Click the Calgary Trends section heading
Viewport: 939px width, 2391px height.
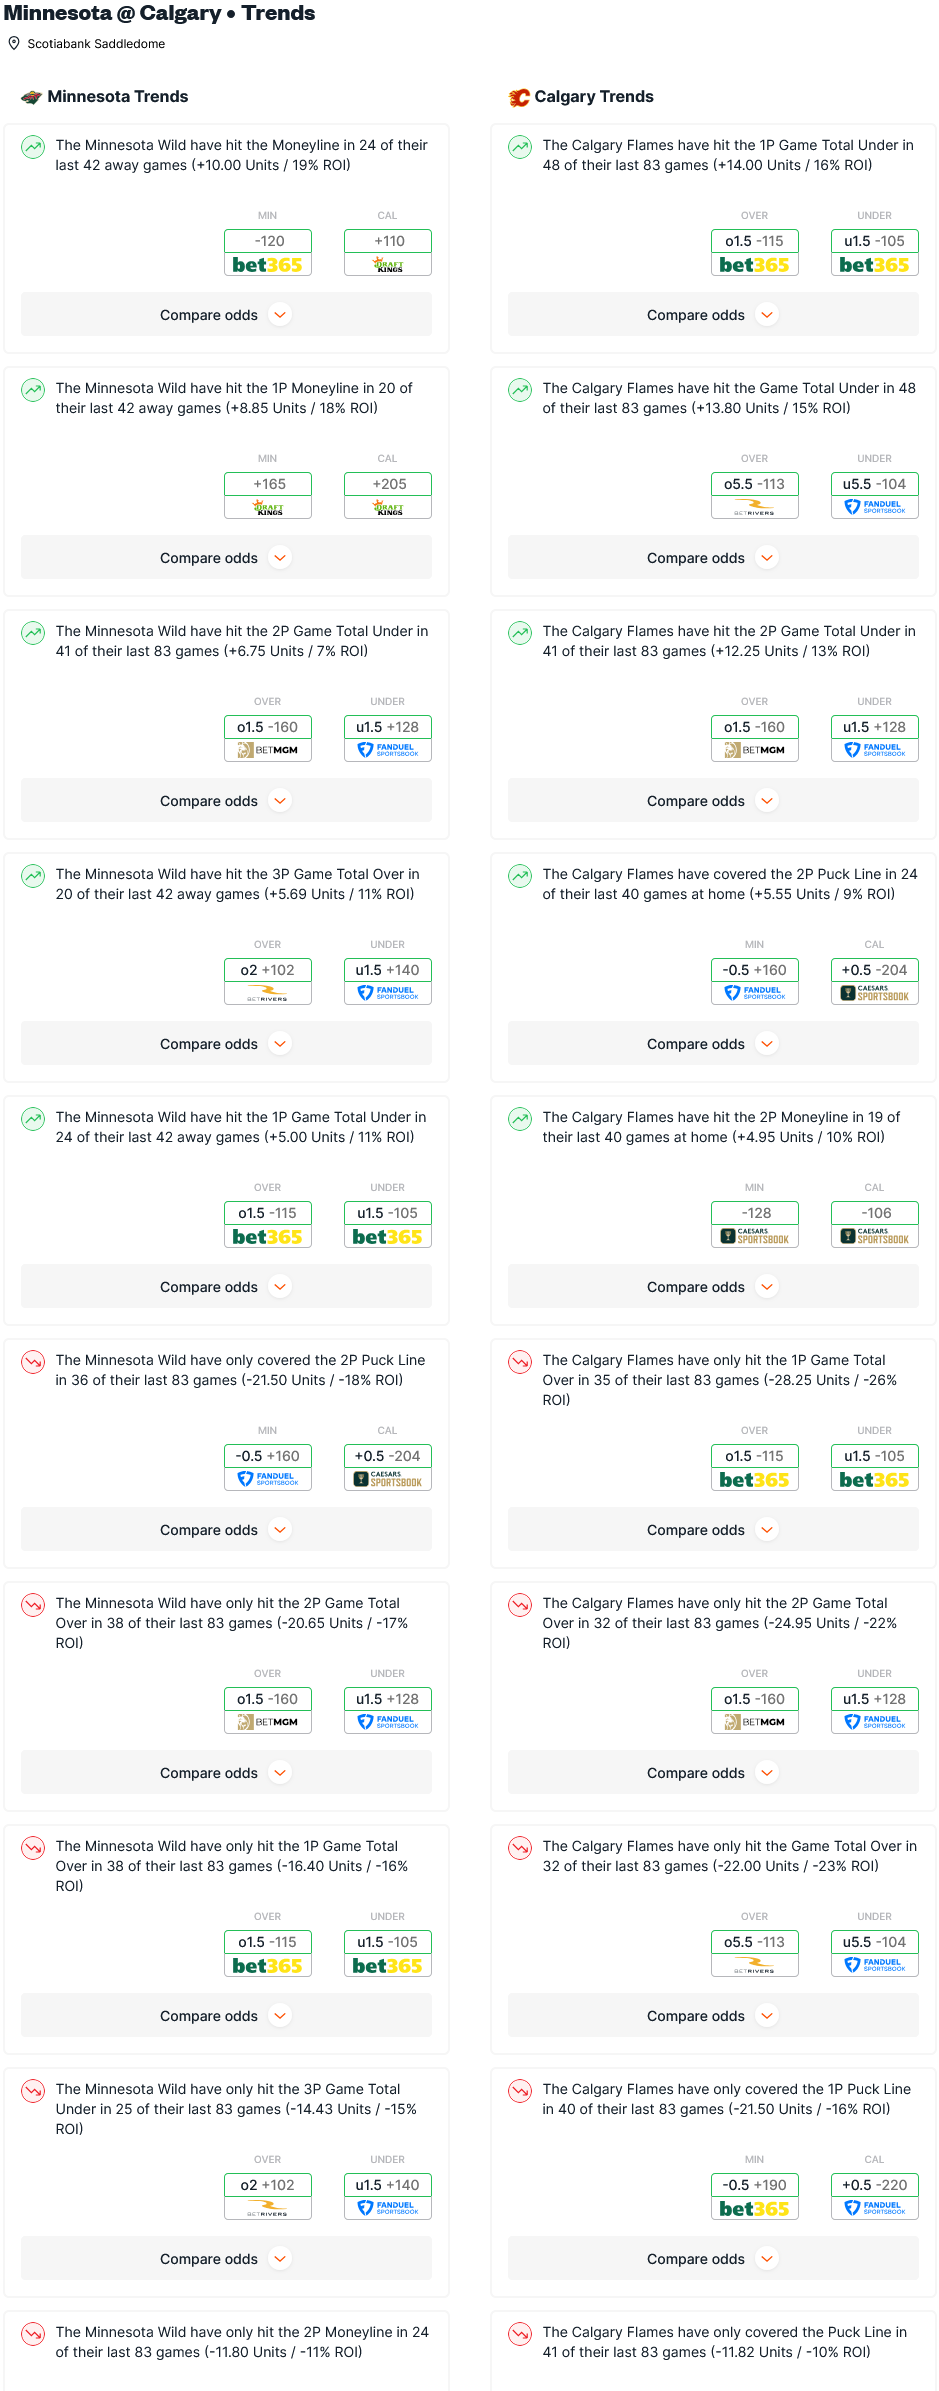click(x=594, y=97)
